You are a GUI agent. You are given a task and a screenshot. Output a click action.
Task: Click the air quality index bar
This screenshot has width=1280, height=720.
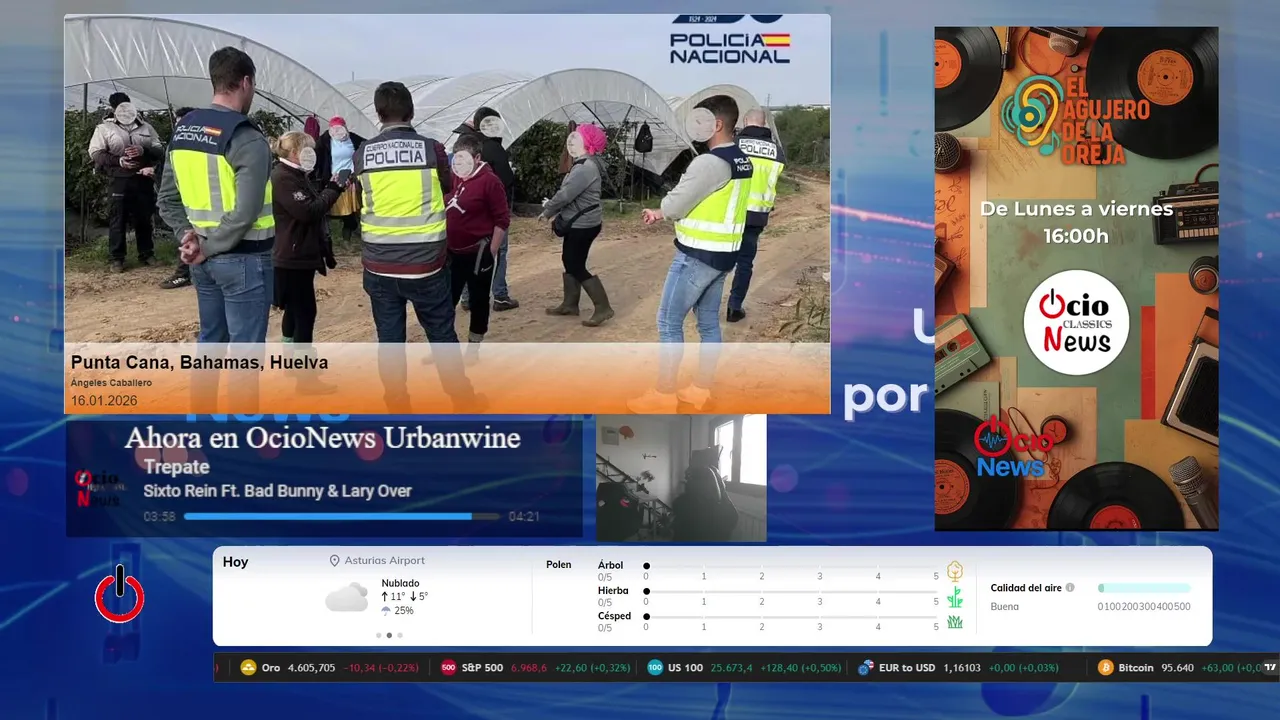pos(1144,588)
